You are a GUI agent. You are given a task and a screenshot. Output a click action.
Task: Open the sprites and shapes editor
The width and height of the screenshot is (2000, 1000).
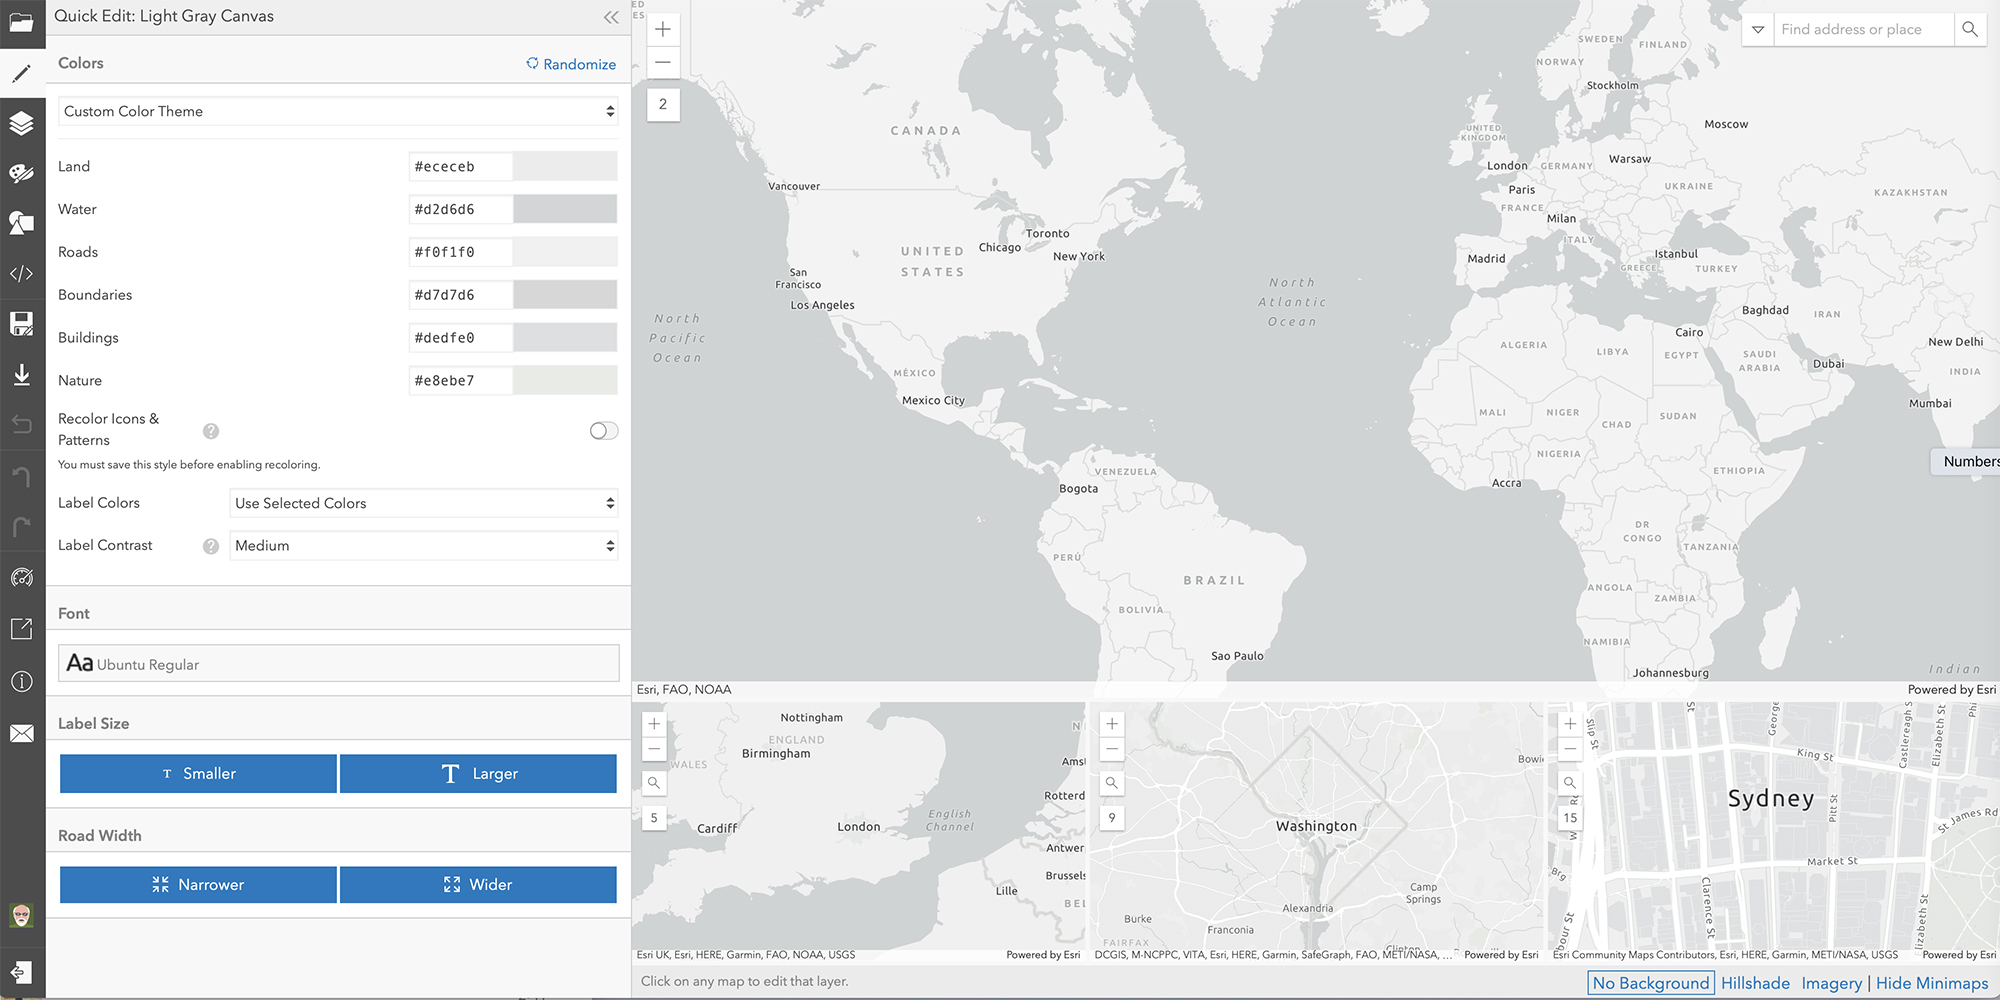coord(22,223)
